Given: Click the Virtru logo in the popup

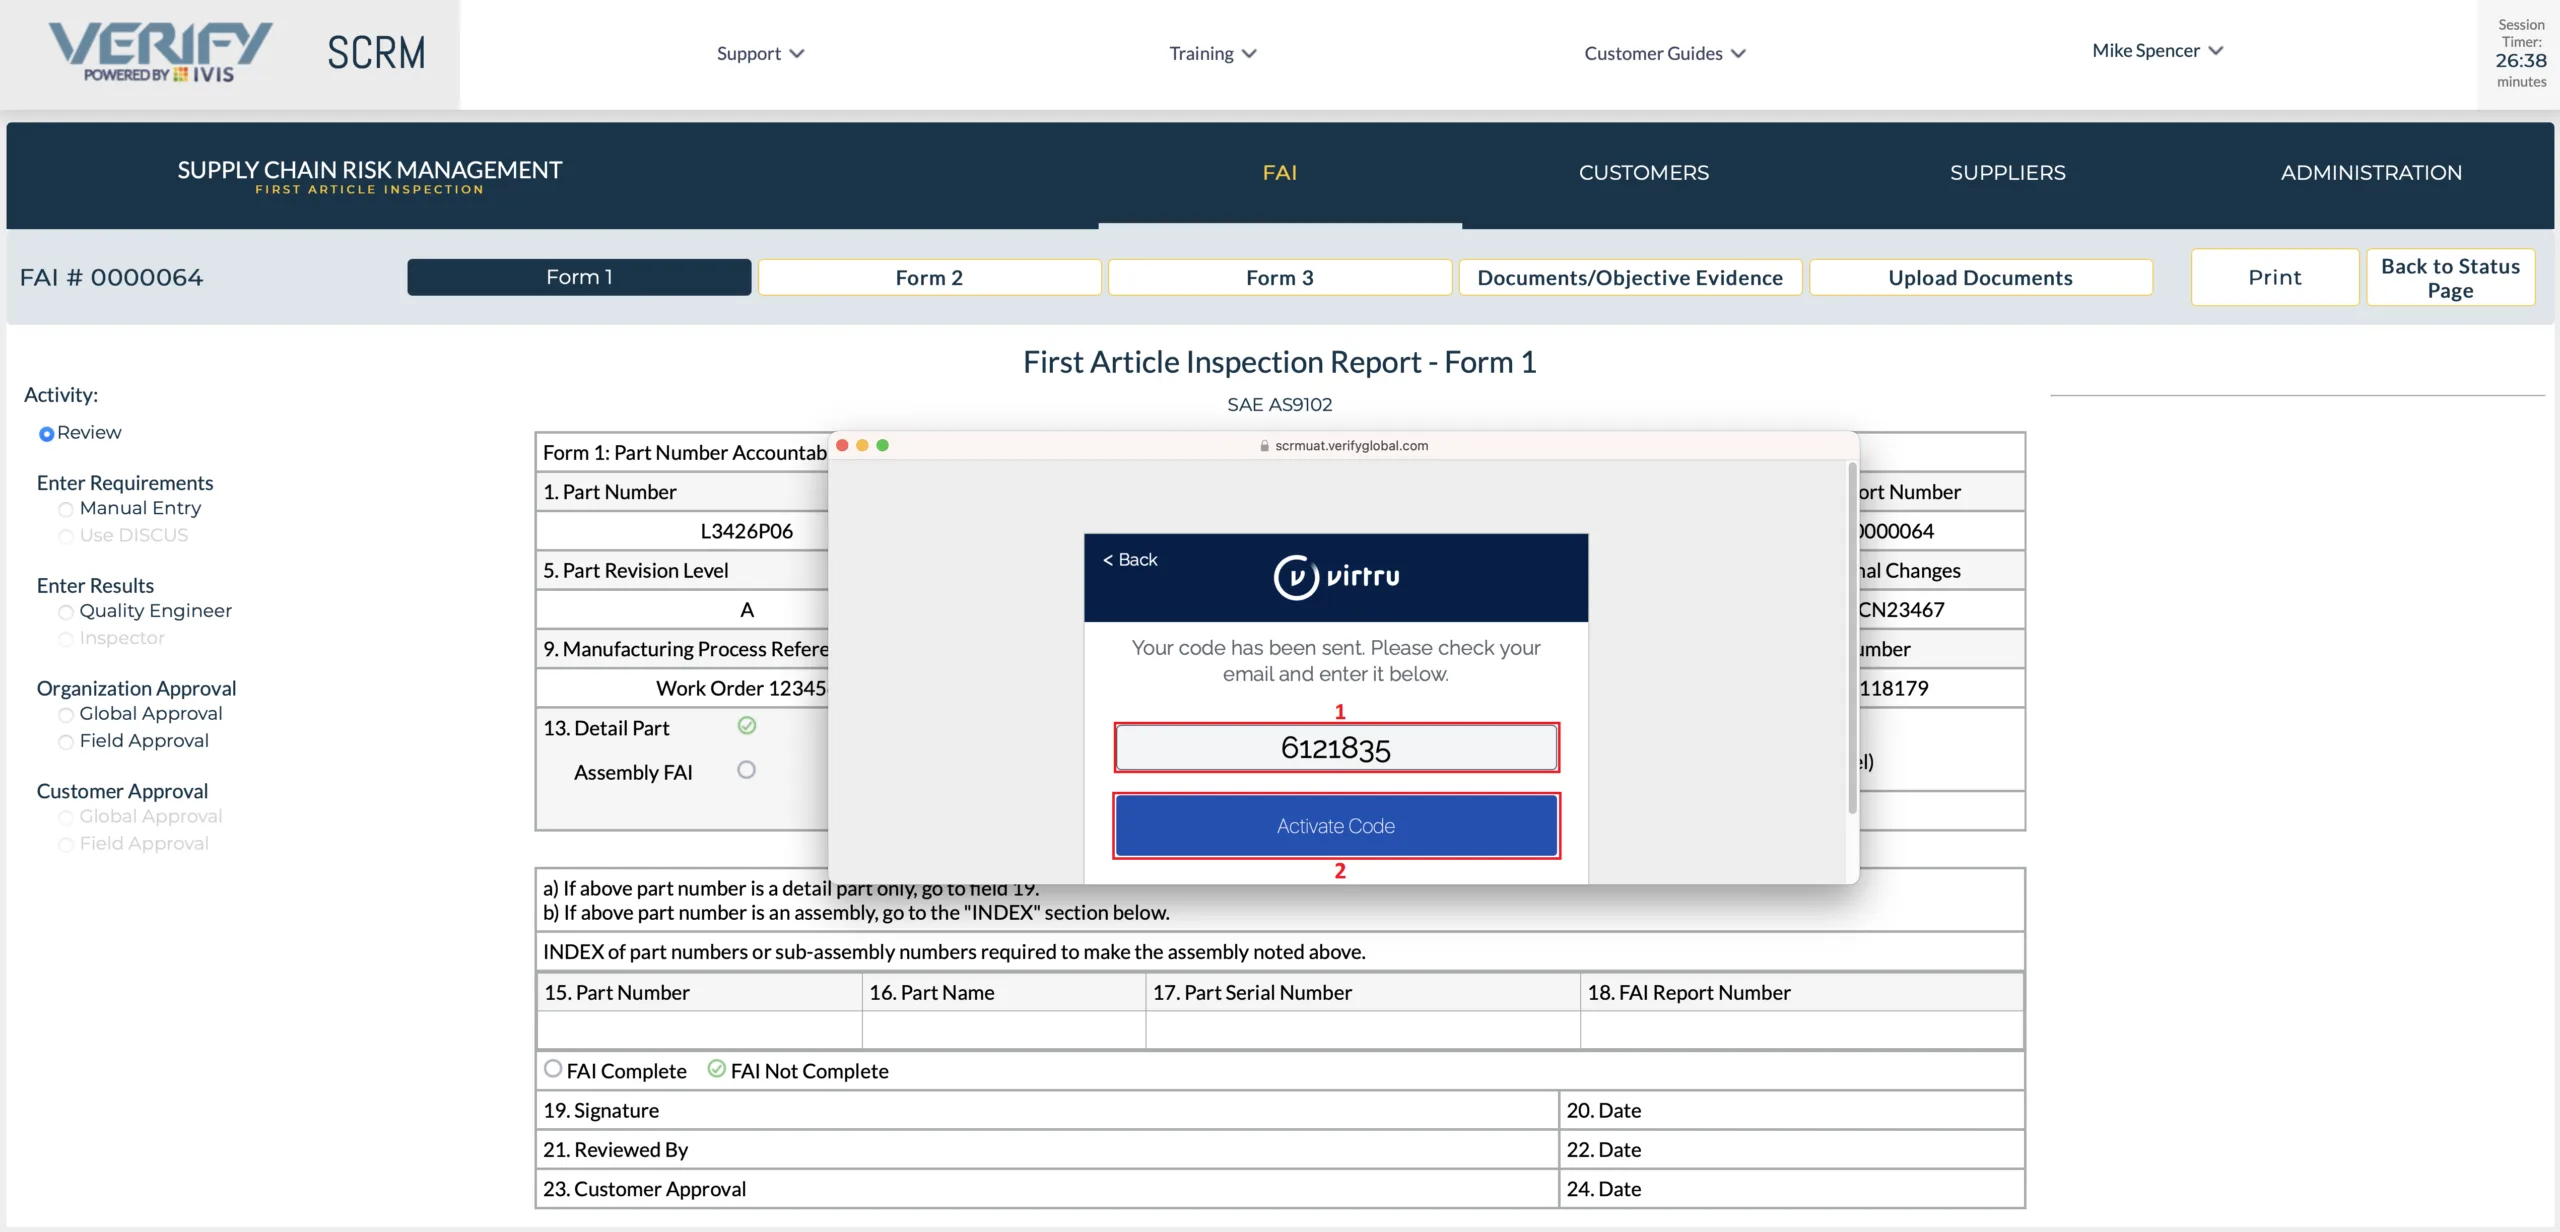Looking at the screenshot, I should (x=1336, y=577).
